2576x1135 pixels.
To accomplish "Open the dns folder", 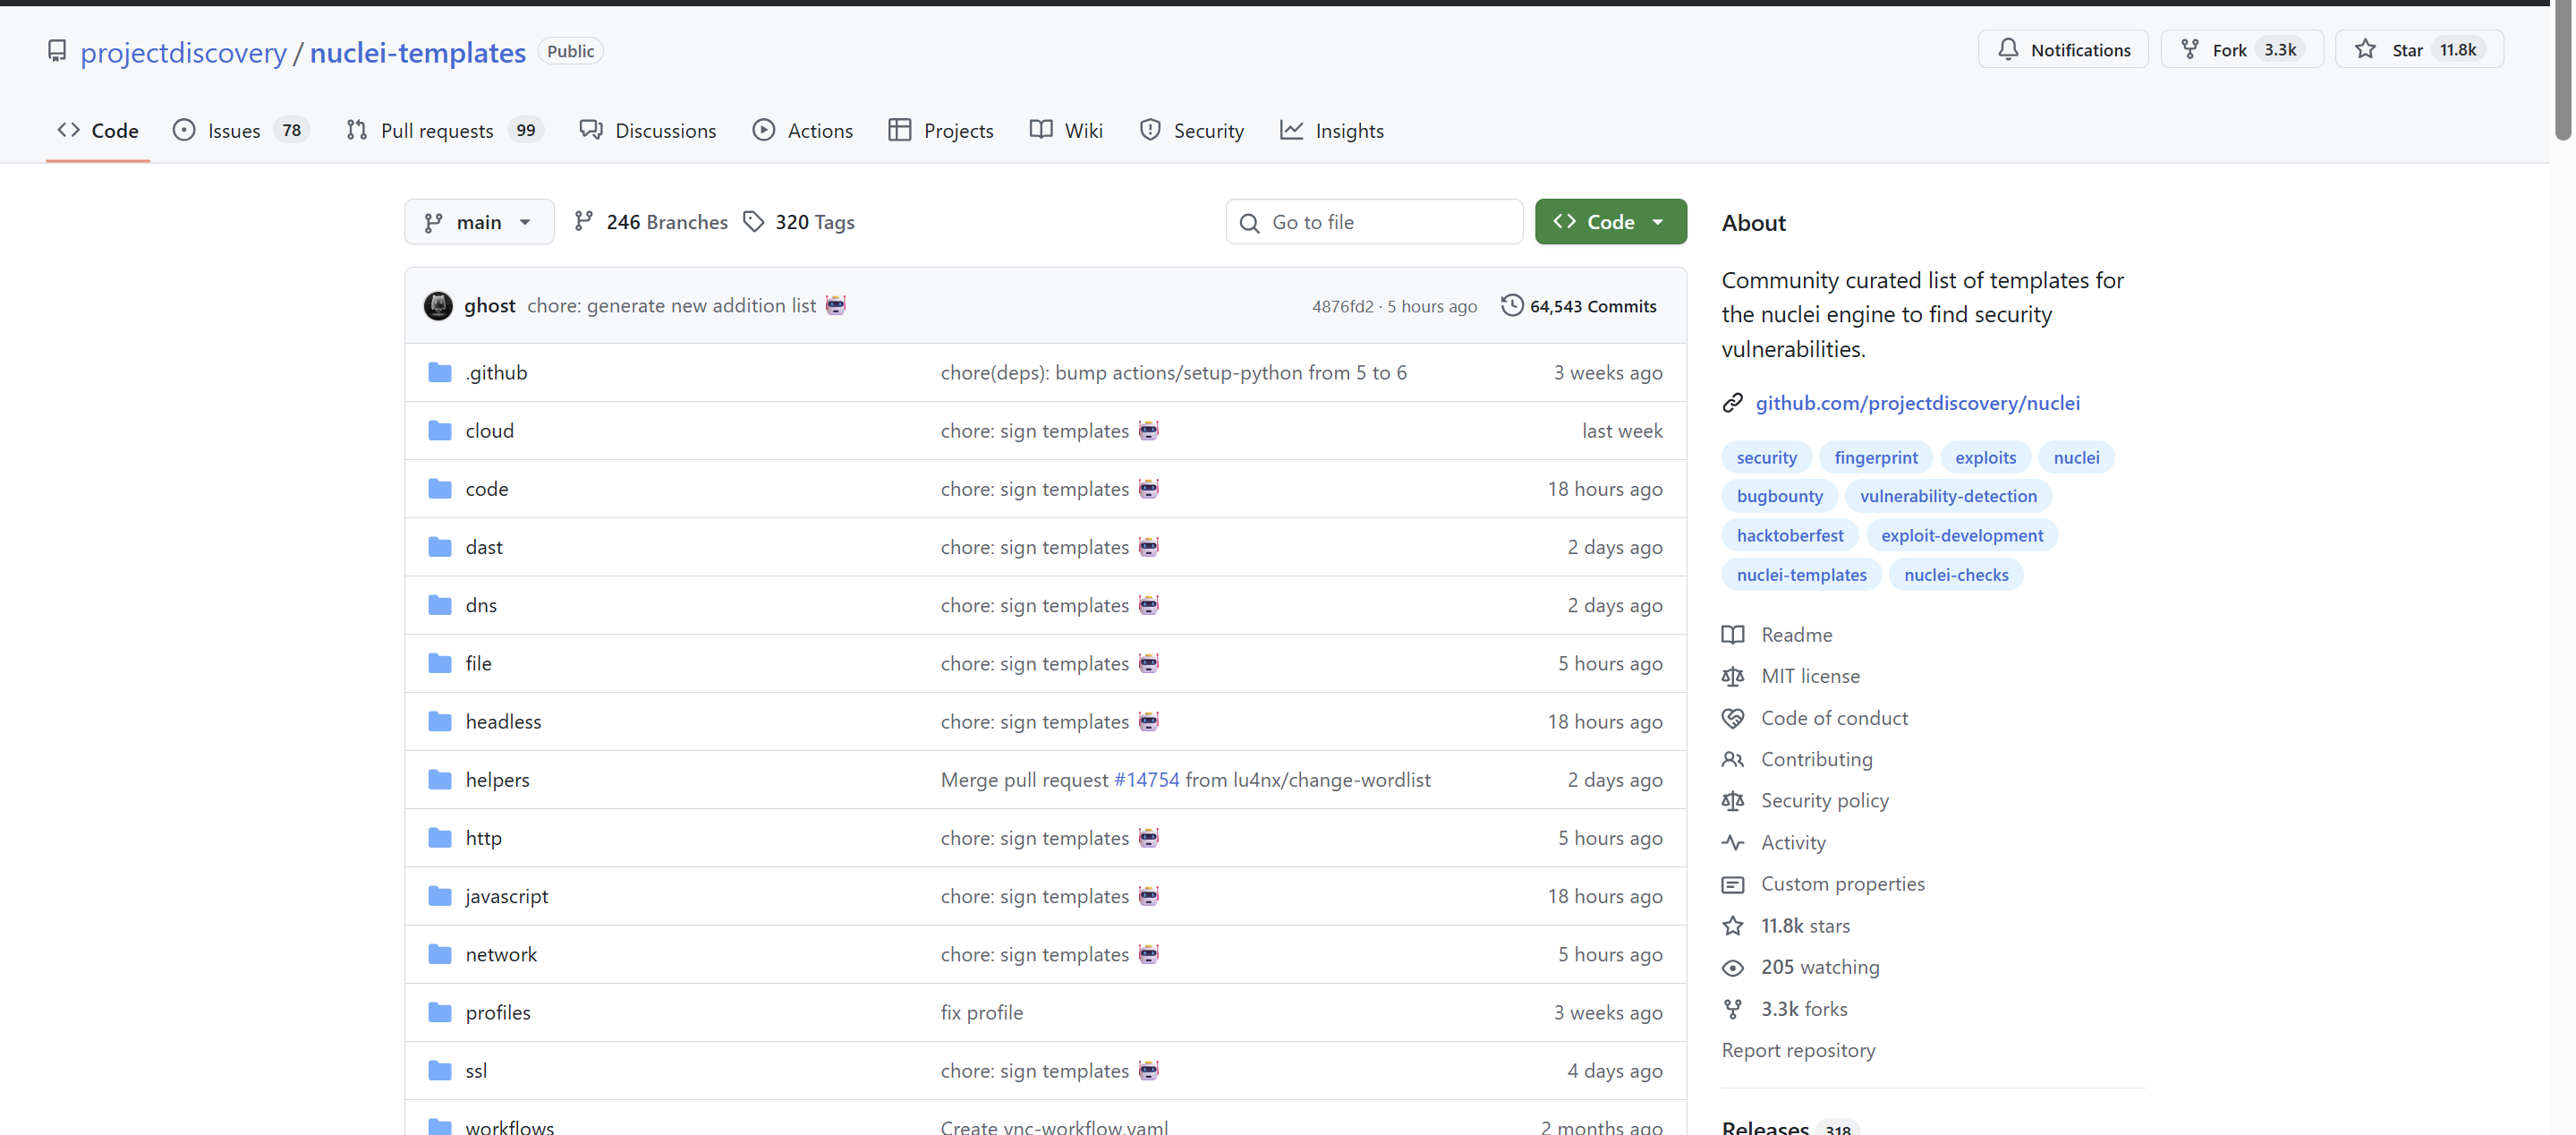I will click(481, 606).
